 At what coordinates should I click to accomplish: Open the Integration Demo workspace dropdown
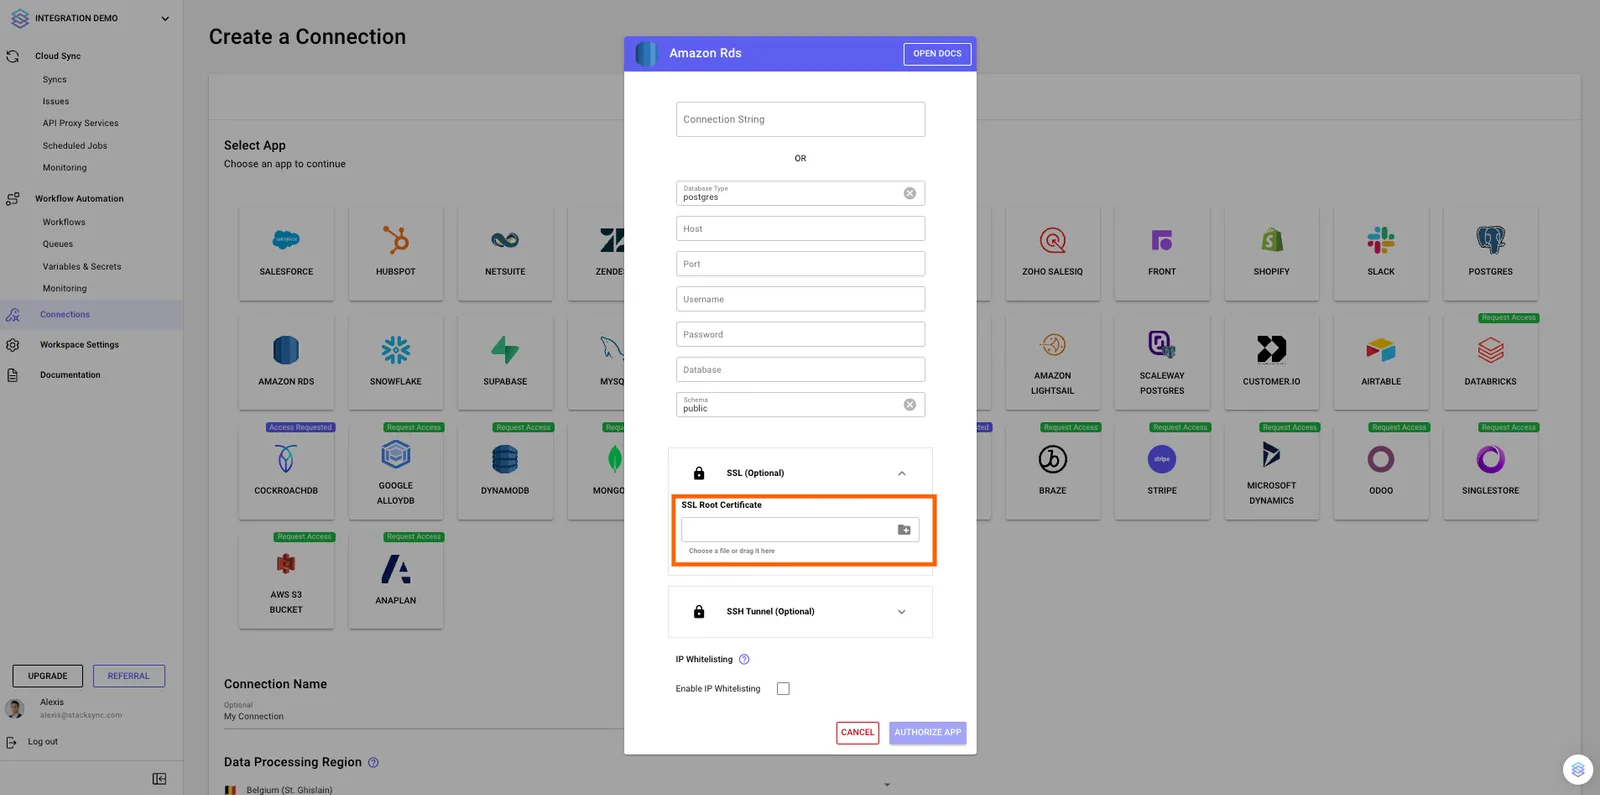click(165, 18)
